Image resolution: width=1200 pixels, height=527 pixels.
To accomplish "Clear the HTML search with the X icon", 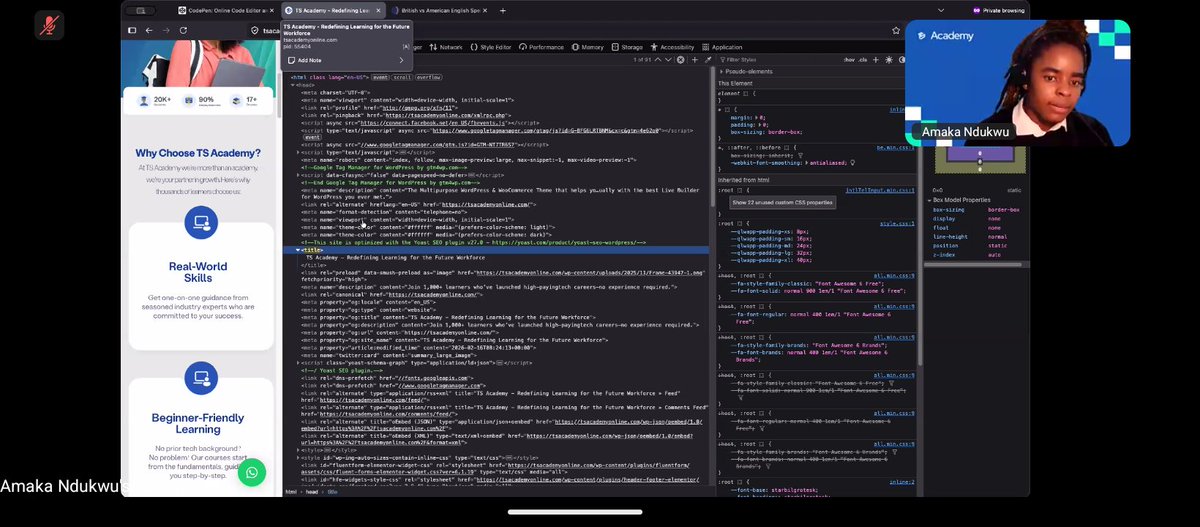I will click(680, 60).
